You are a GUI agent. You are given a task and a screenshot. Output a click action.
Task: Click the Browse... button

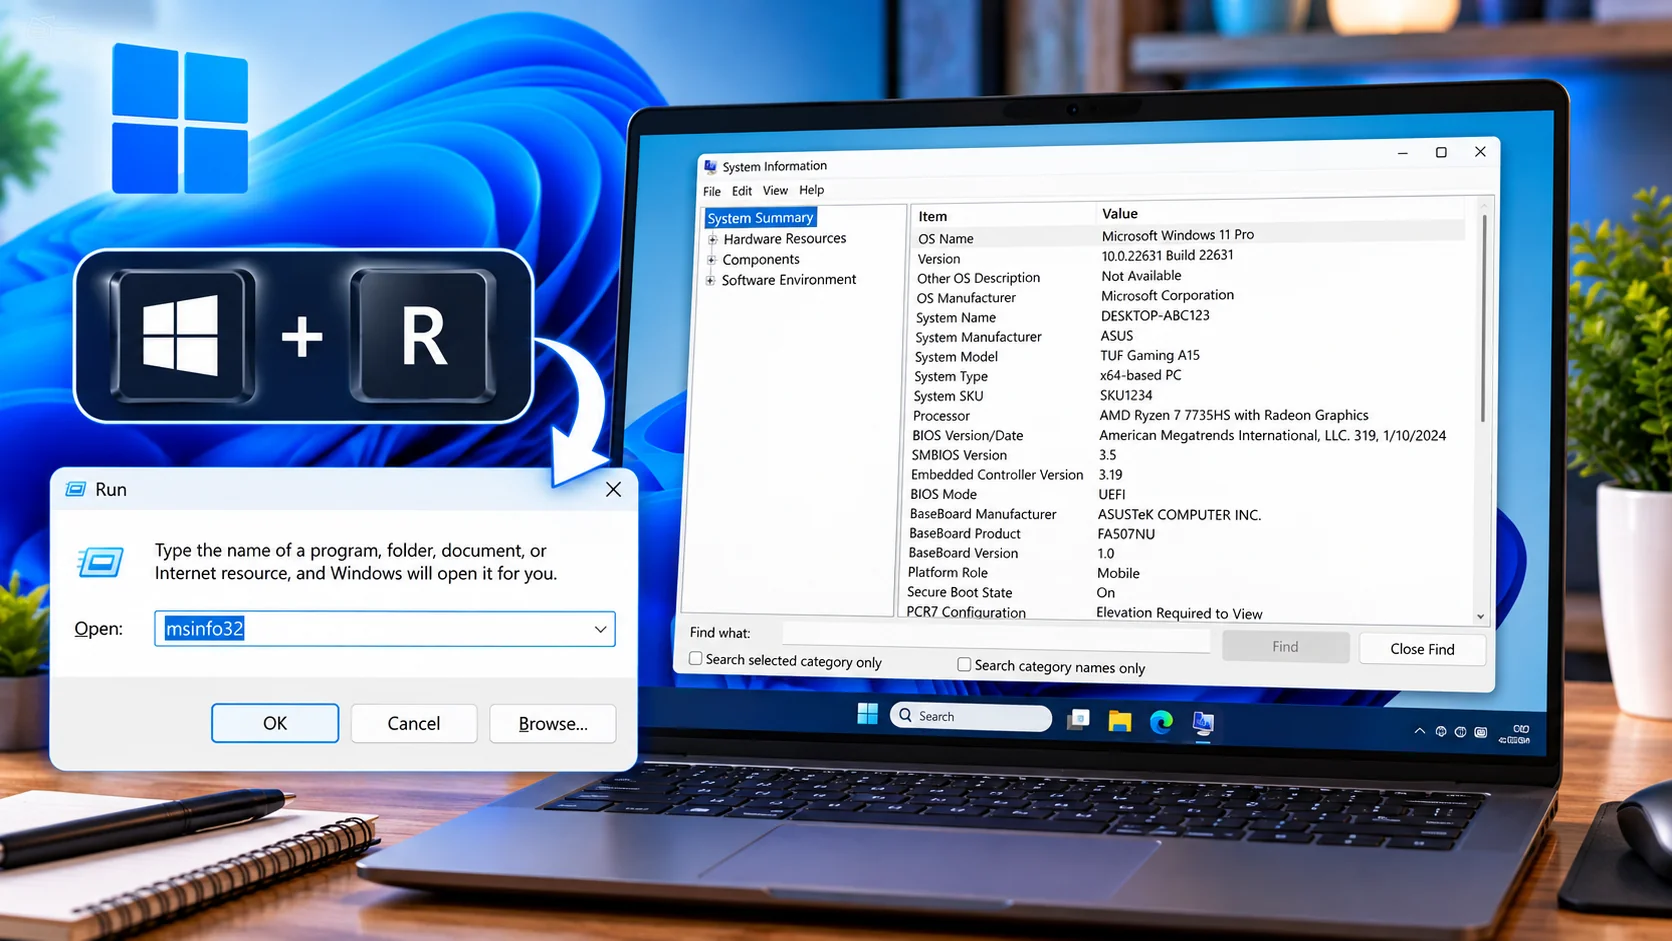553,723
